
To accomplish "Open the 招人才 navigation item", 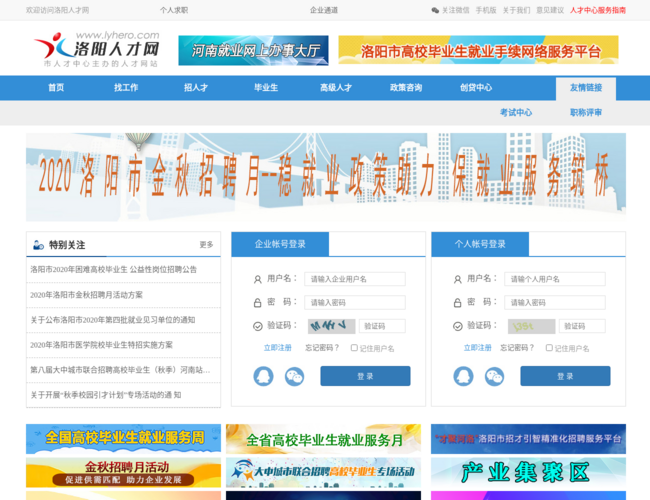I will [196, 87].
